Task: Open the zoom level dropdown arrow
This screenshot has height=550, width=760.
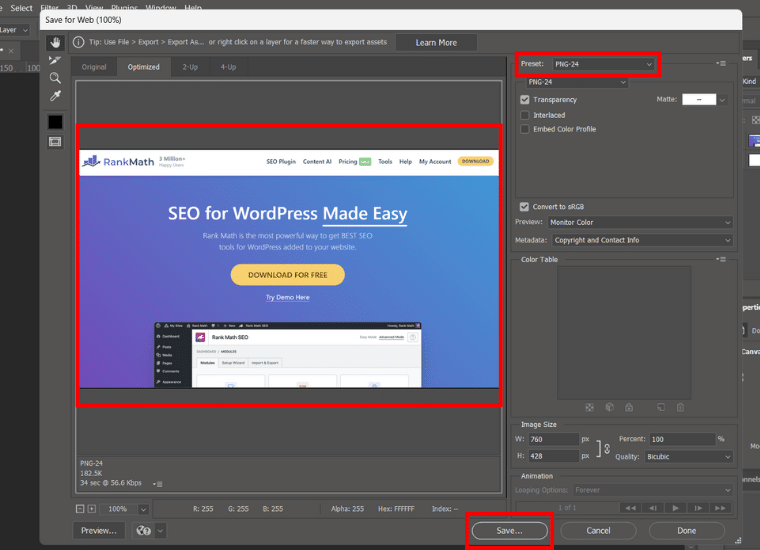Action: [x=143, y=509]
